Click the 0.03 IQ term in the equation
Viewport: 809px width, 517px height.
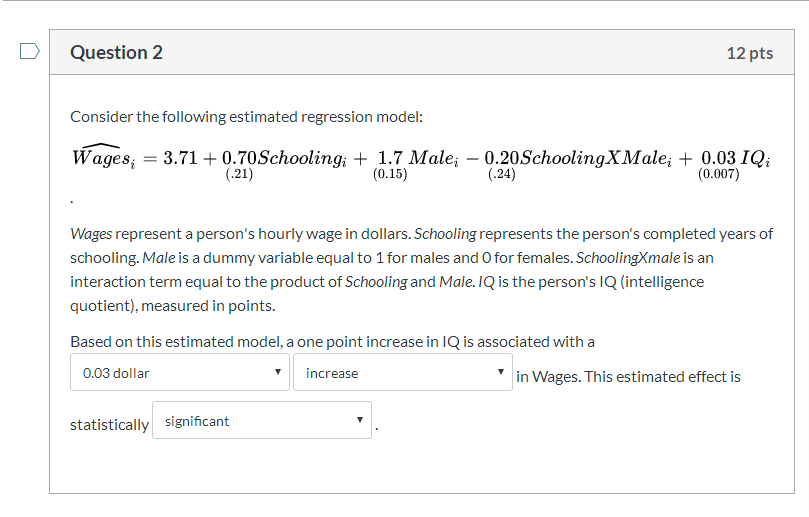[x=736, y=158]
